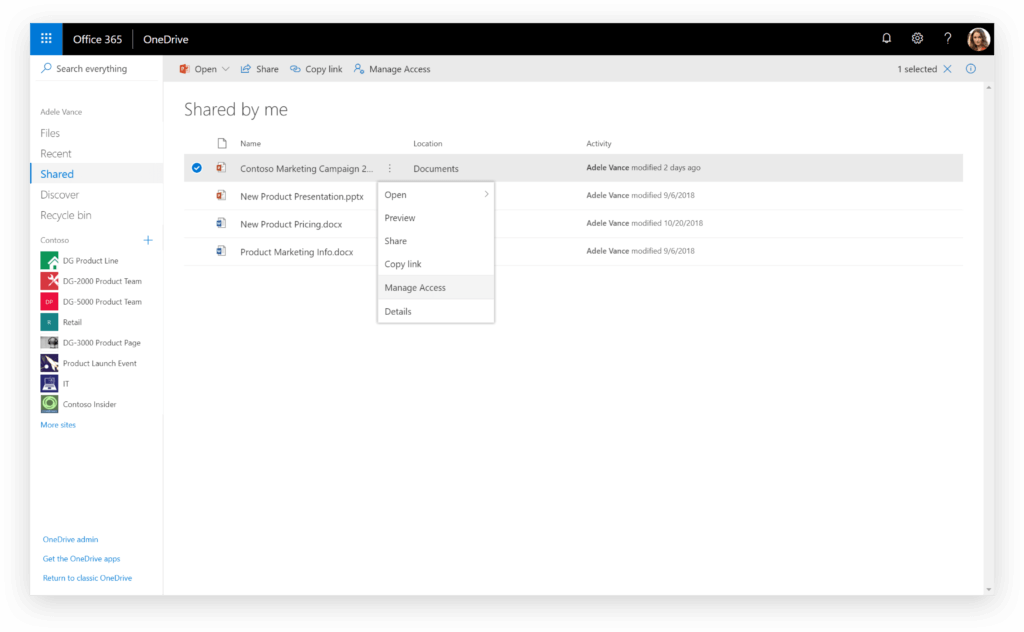
Task: Open the user profile picture
Action: click(x=978, y=39)
